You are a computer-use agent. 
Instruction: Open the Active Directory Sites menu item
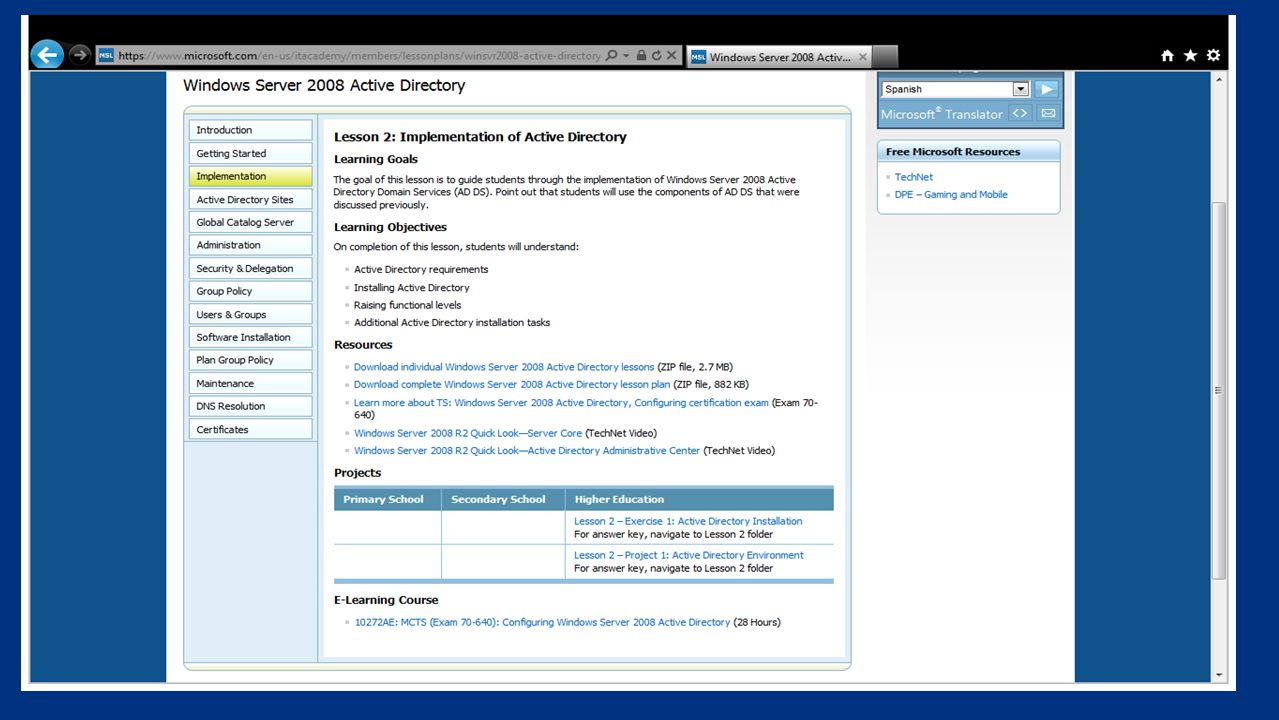coord(250,199)
